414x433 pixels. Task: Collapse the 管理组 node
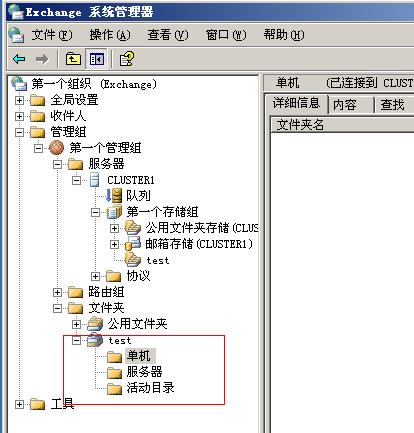19,132
